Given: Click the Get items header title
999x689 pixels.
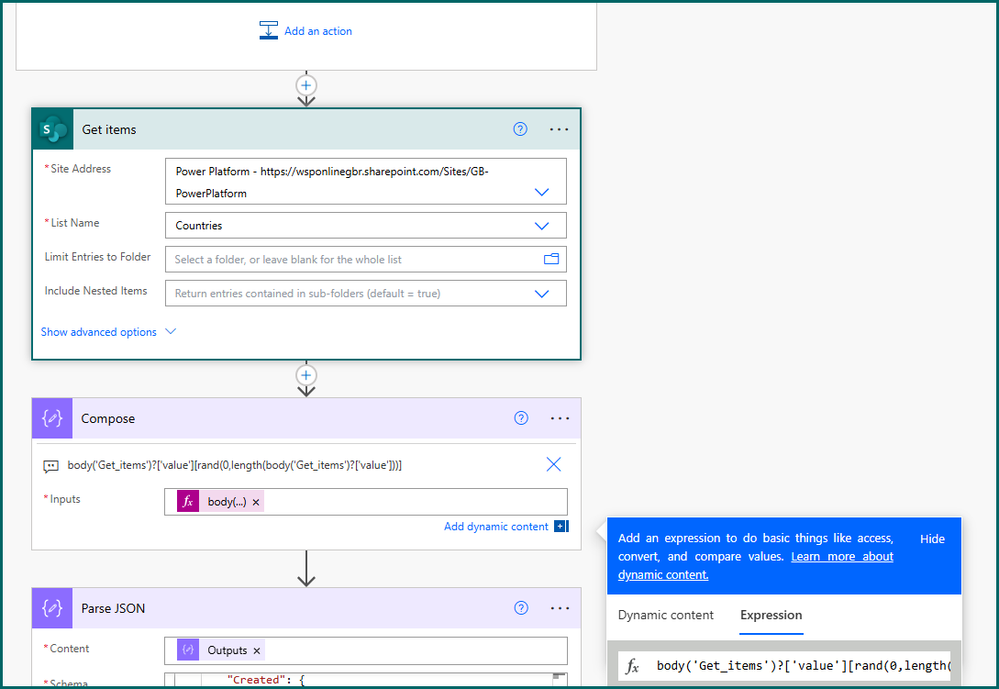Looking at the screenshot, I should coord(109,129).
